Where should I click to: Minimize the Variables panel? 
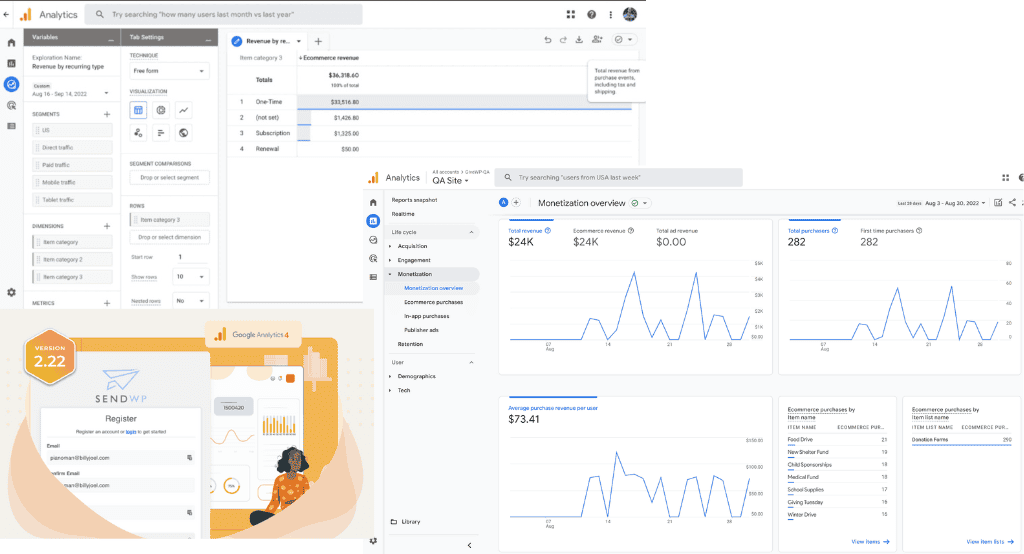(111, 38)
